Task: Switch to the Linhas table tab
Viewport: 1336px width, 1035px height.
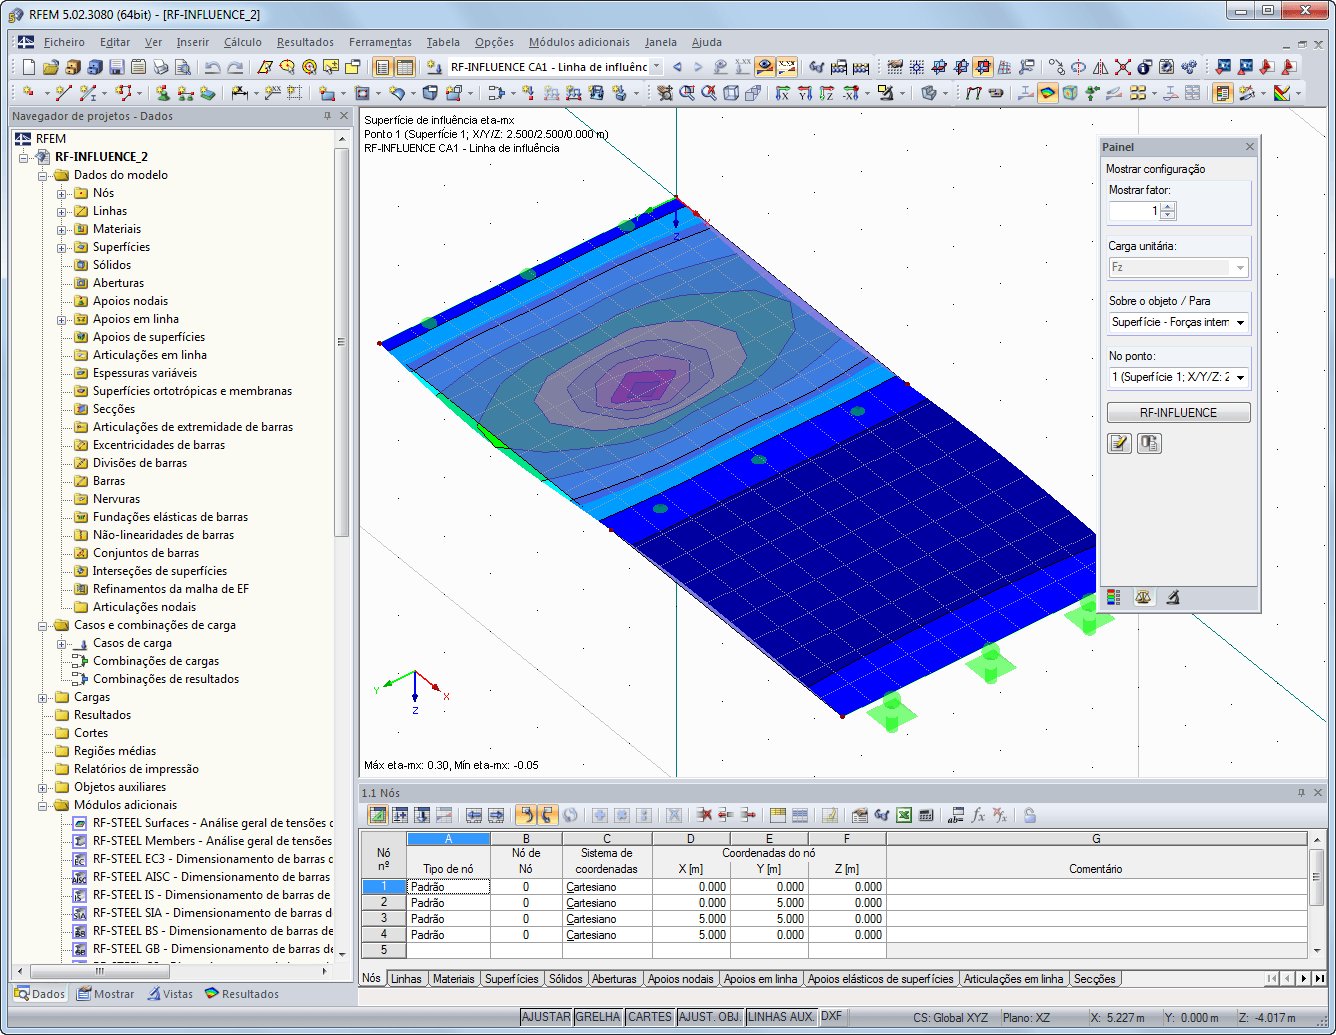Action: pos(406,979)
